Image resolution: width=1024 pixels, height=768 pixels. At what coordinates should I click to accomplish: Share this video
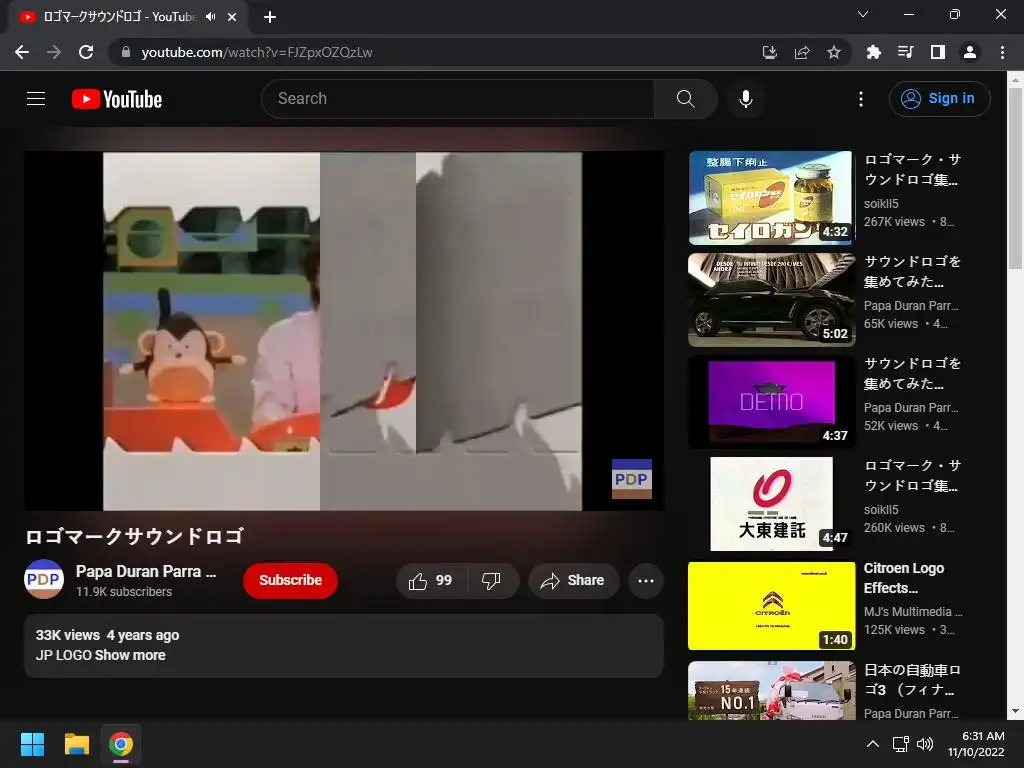click(x=573, y=581)
